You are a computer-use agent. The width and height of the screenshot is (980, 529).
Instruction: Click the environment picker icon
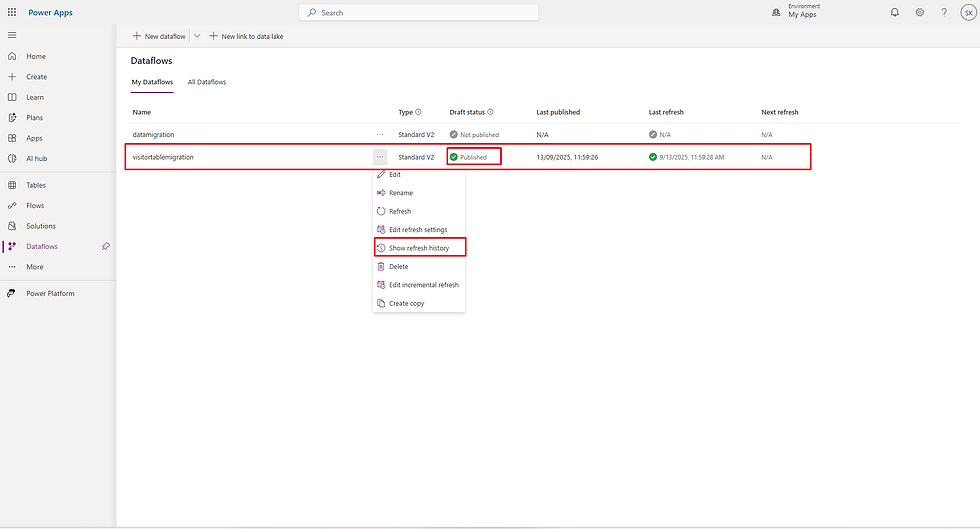[776, 13]
